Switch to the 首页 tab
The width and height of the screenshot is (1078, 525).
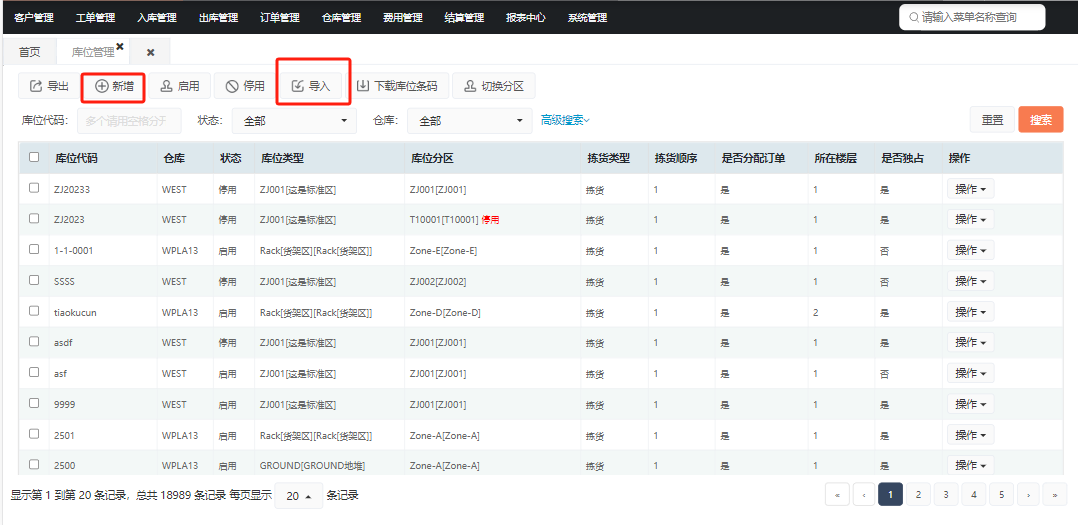29,52
